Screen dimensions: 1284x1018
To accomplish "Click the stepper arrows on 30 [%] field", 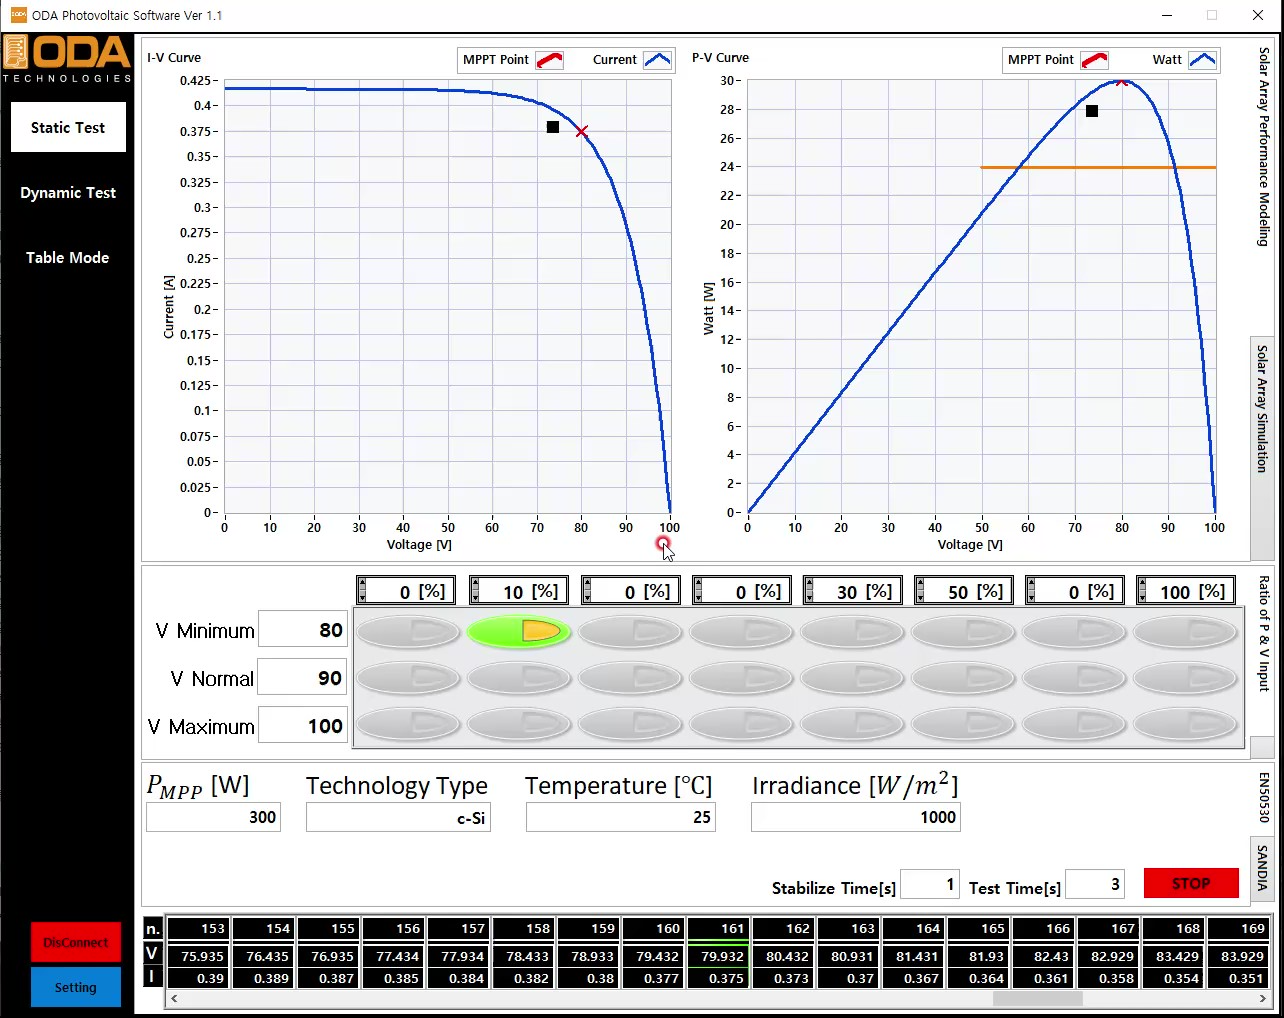I will tap(809, 591).
